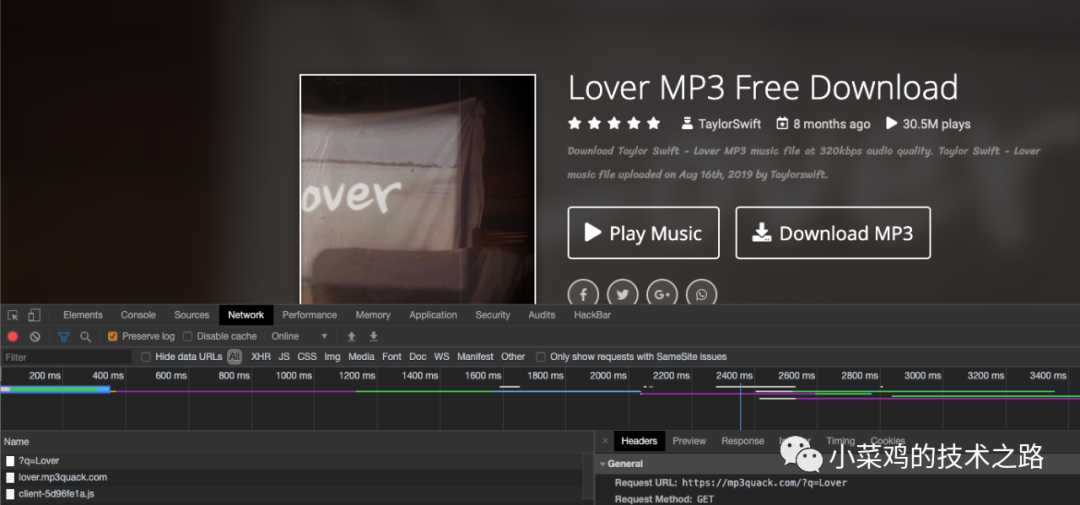Open network search with the magnifier icon
1080x505 pixels.
pyautogui.click(x=85, y=336)
